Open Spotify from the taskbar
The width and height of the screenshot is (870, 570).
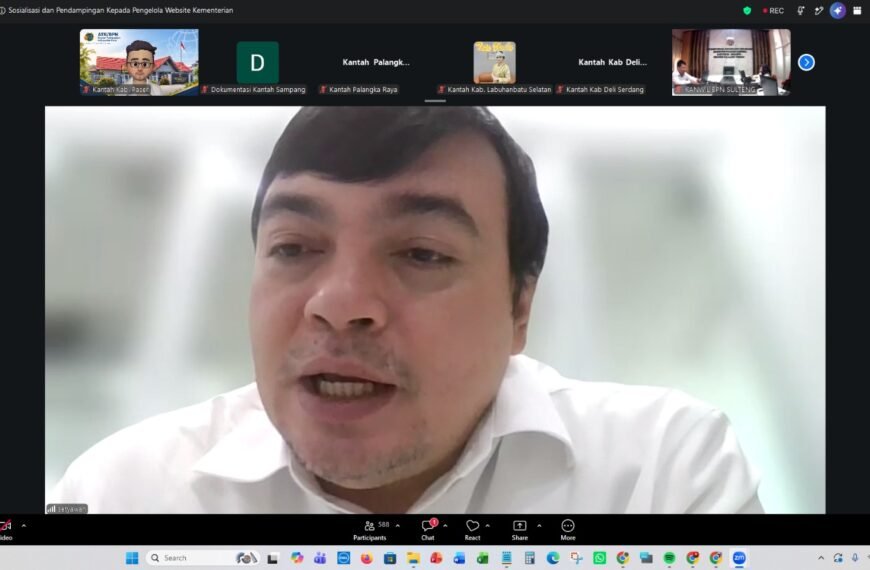coord(670,558)
